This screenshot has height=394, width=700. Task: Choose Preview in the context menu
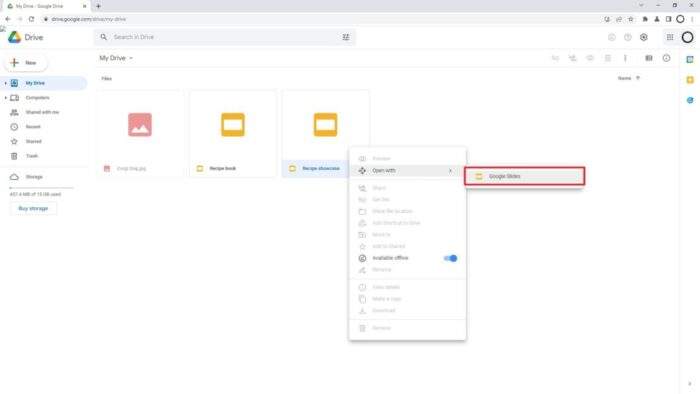pyautogui.click(x=407, y=158)
